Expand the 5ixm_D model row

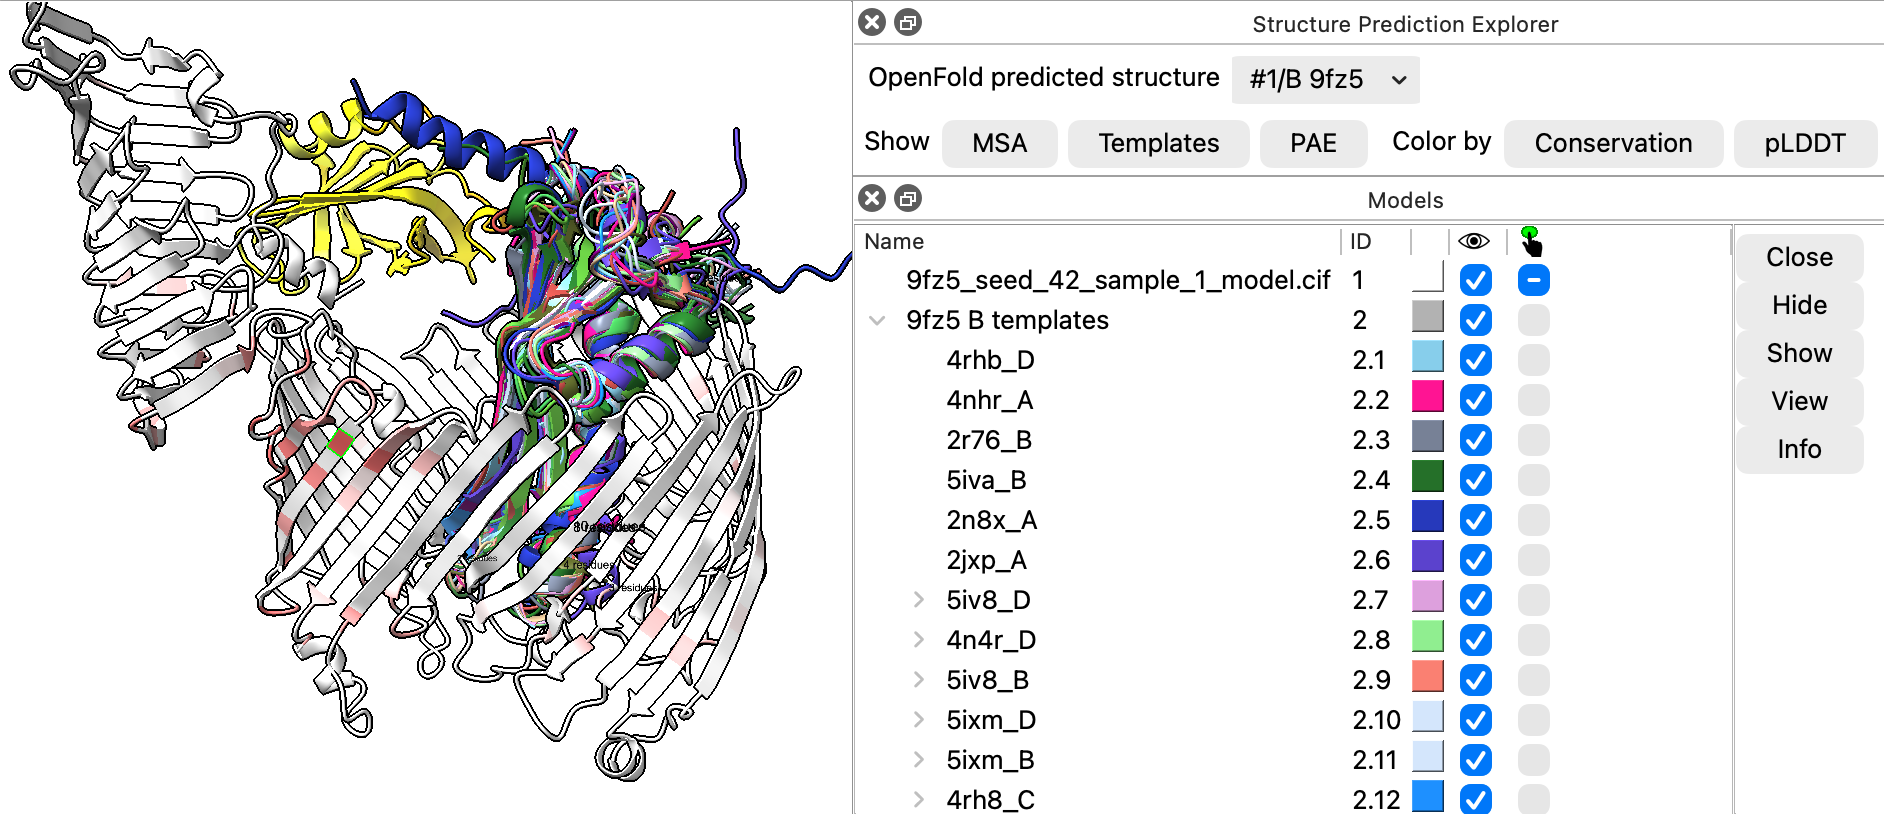[x=918, y=720]
